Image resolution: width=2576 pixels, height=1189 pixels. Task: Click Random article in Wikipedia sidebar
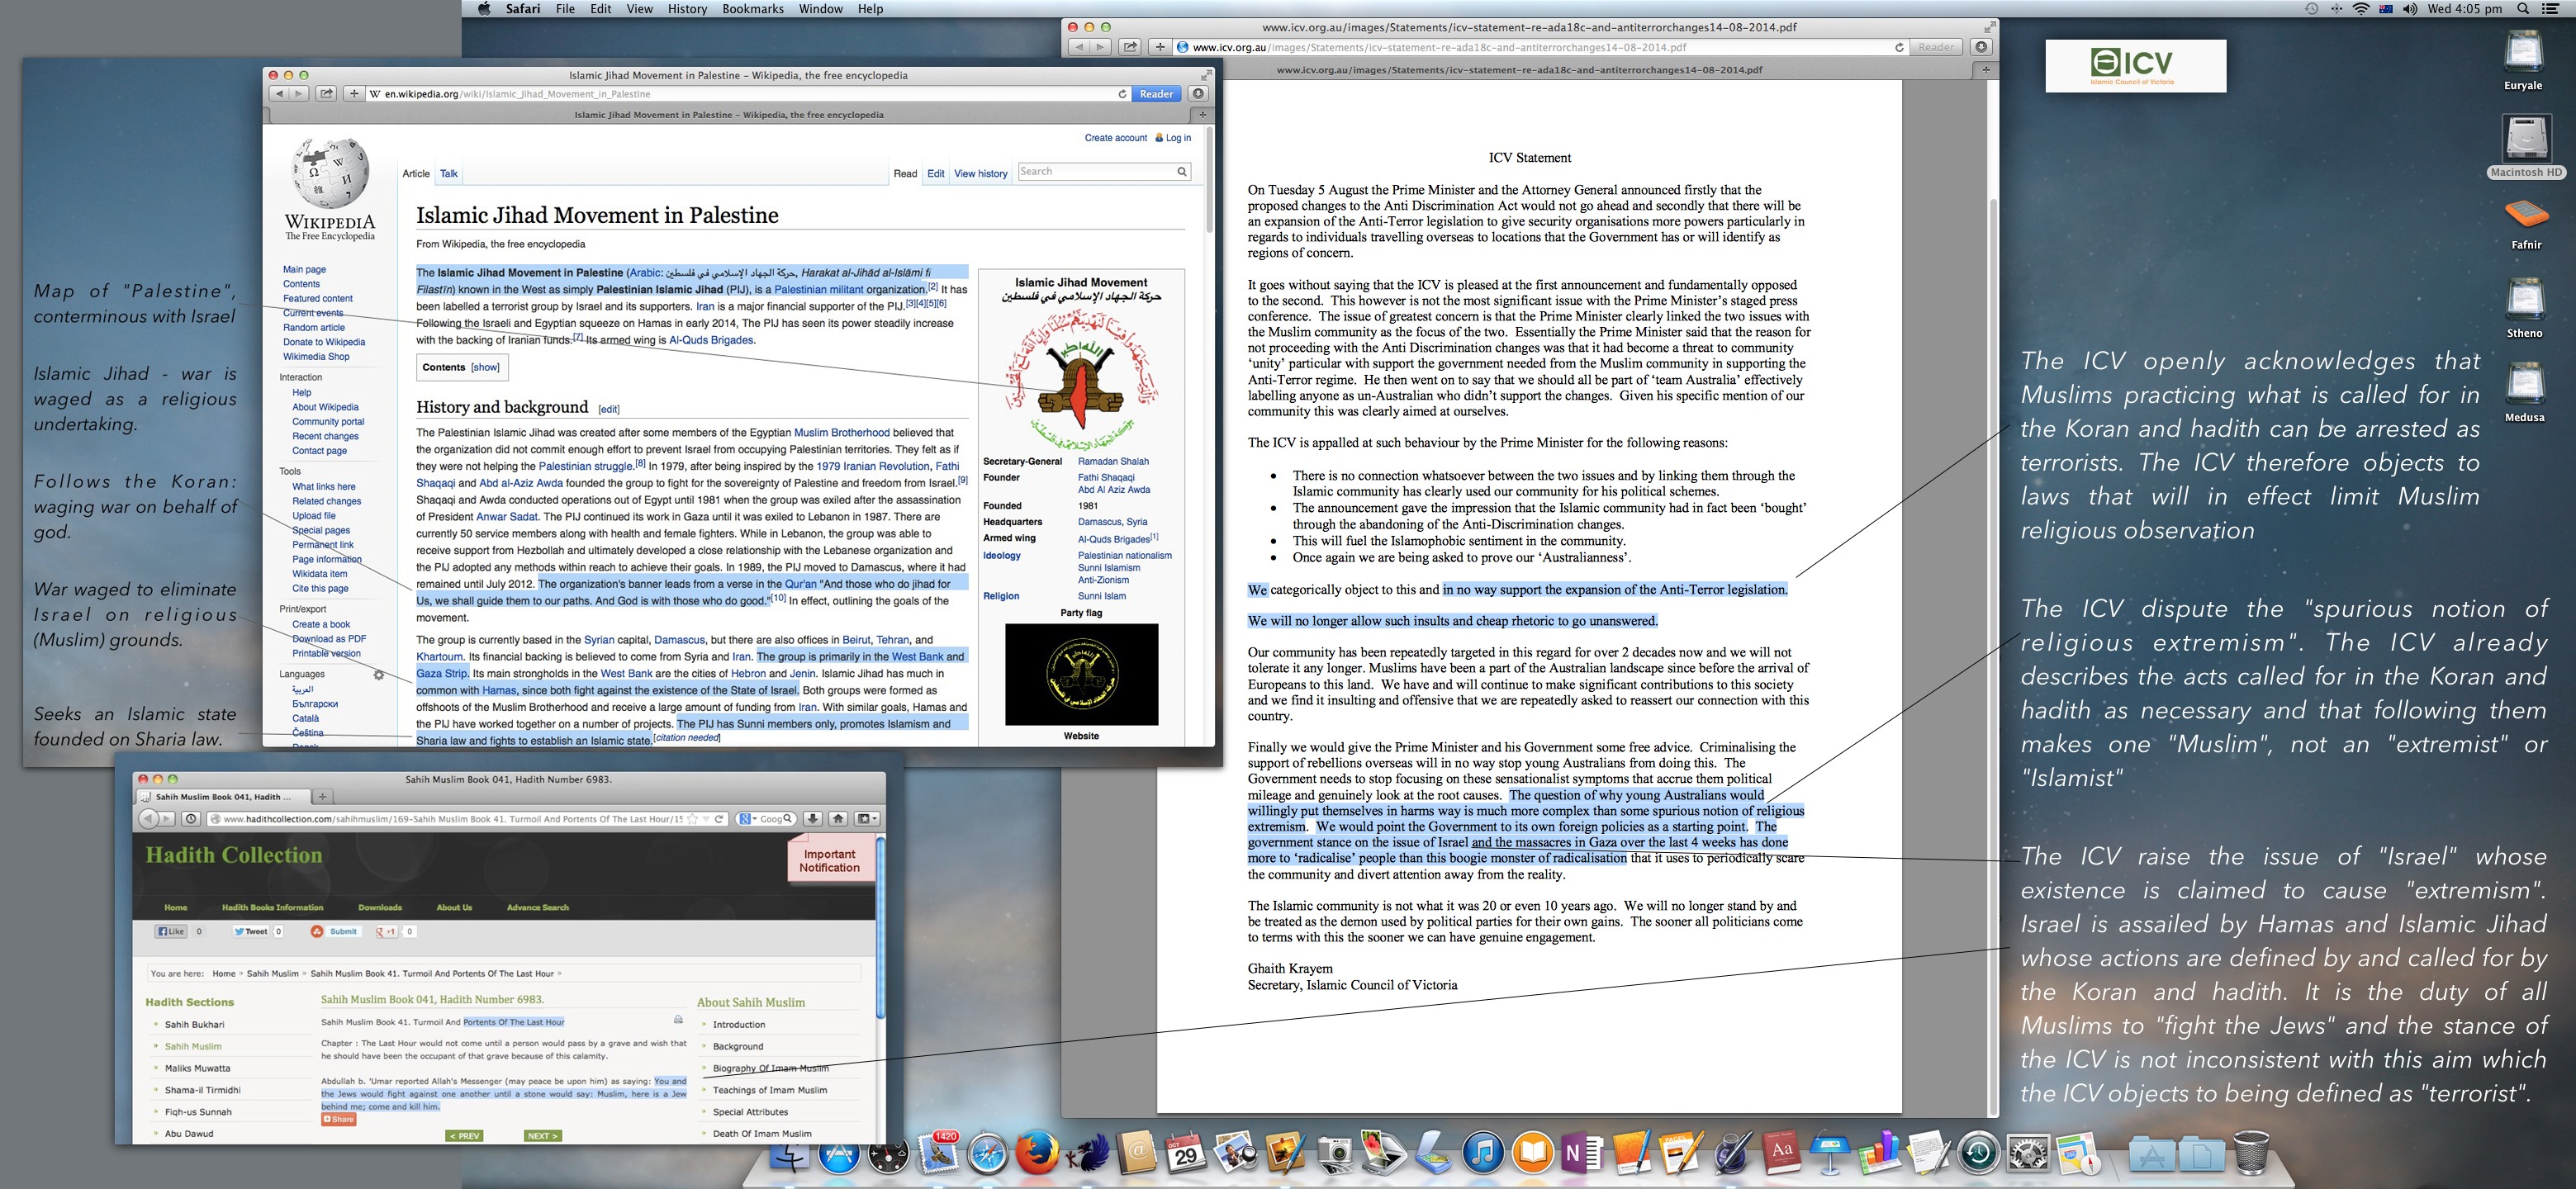(313, 327)
